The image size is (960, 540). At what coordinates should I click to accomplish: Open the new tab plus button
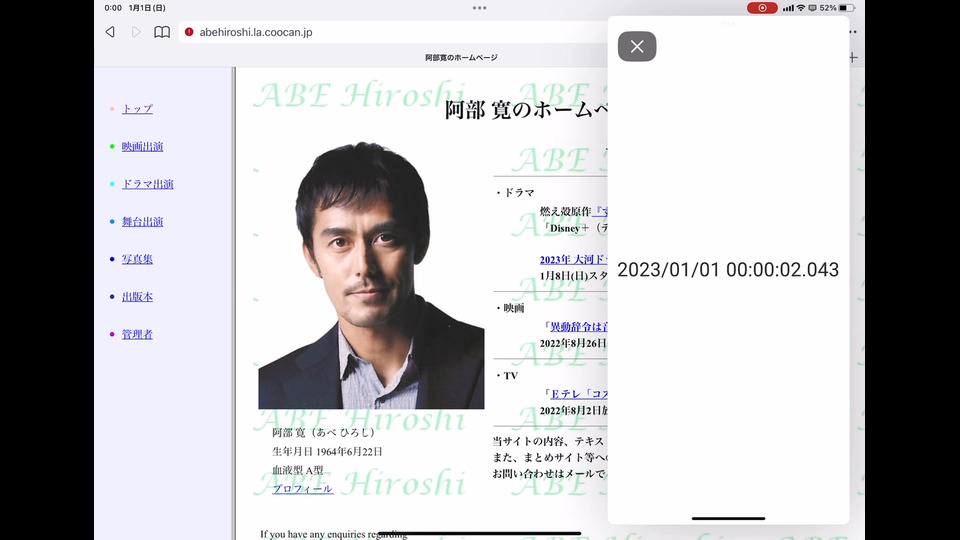tap(853, 58)
